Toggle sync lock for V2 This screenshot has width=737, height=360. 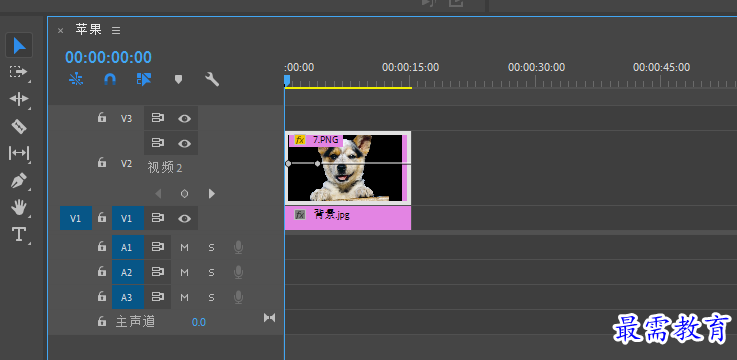[x=157, y=143]
